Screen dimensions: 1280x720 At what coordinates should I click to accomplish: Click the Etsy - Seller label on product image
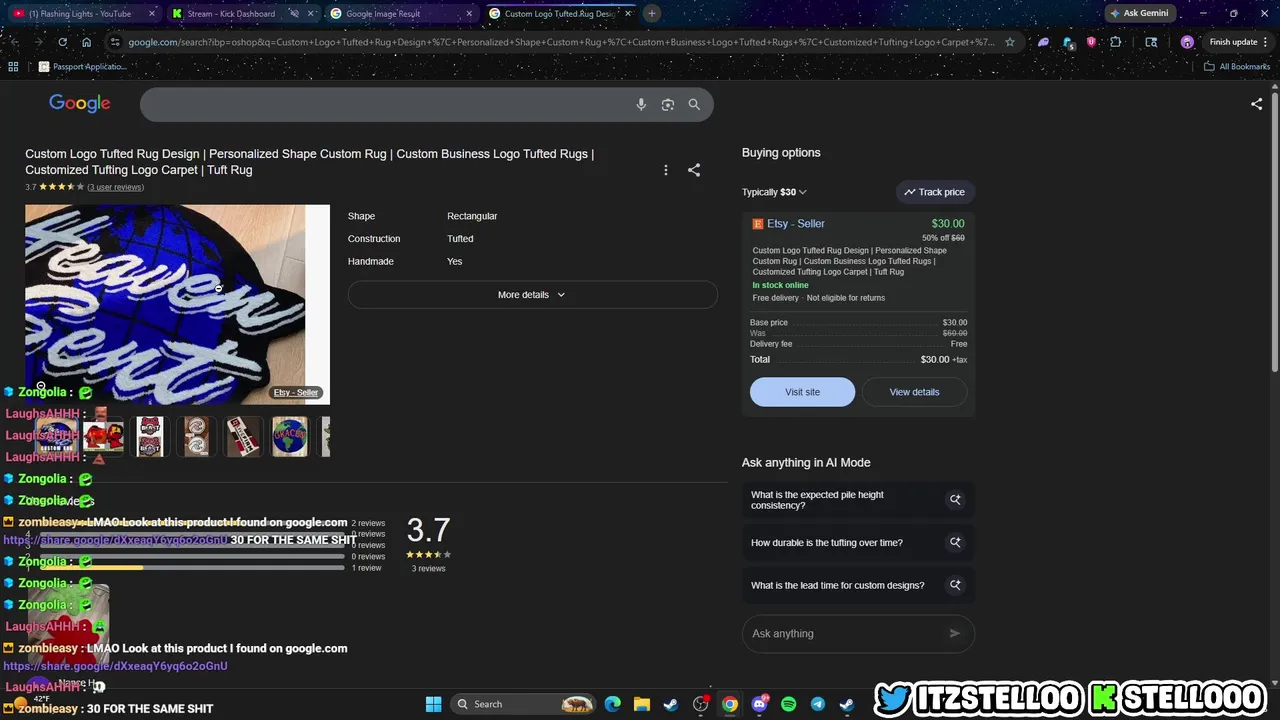(296, 392)
